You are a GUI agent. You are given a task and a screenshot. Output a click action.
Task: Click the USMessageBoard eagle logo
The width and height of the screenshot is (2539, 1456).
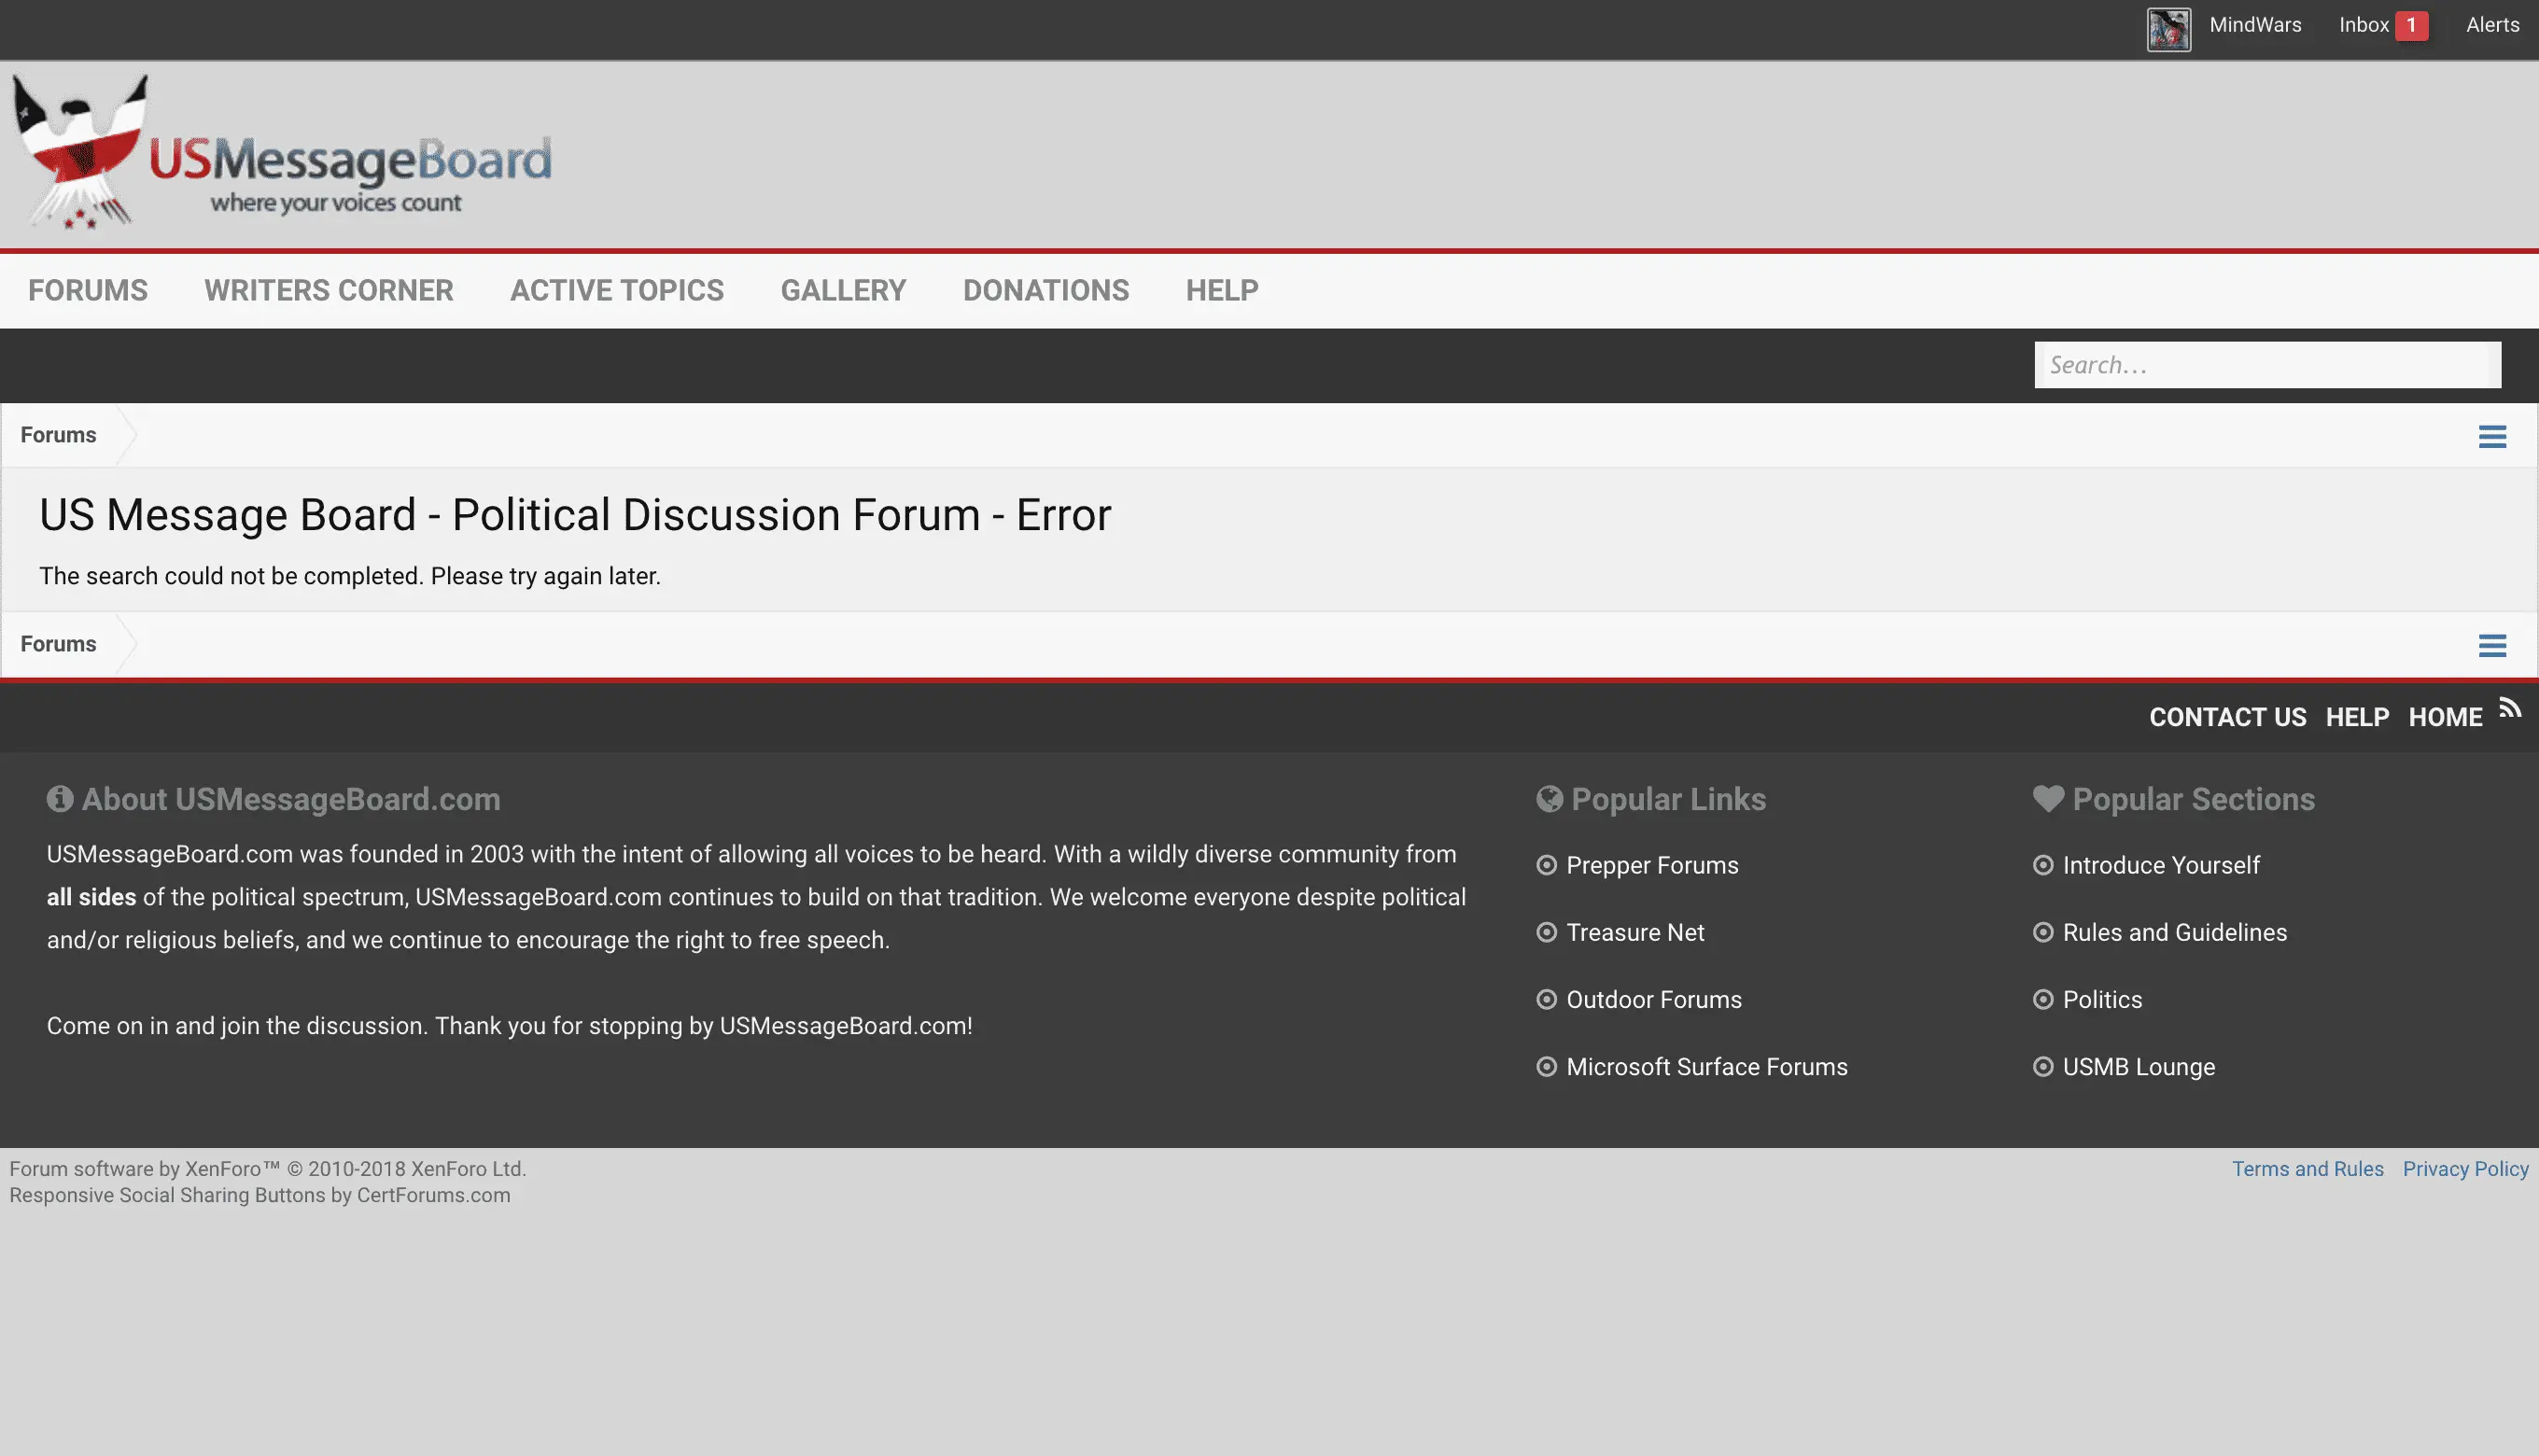[x=80, y=152]
